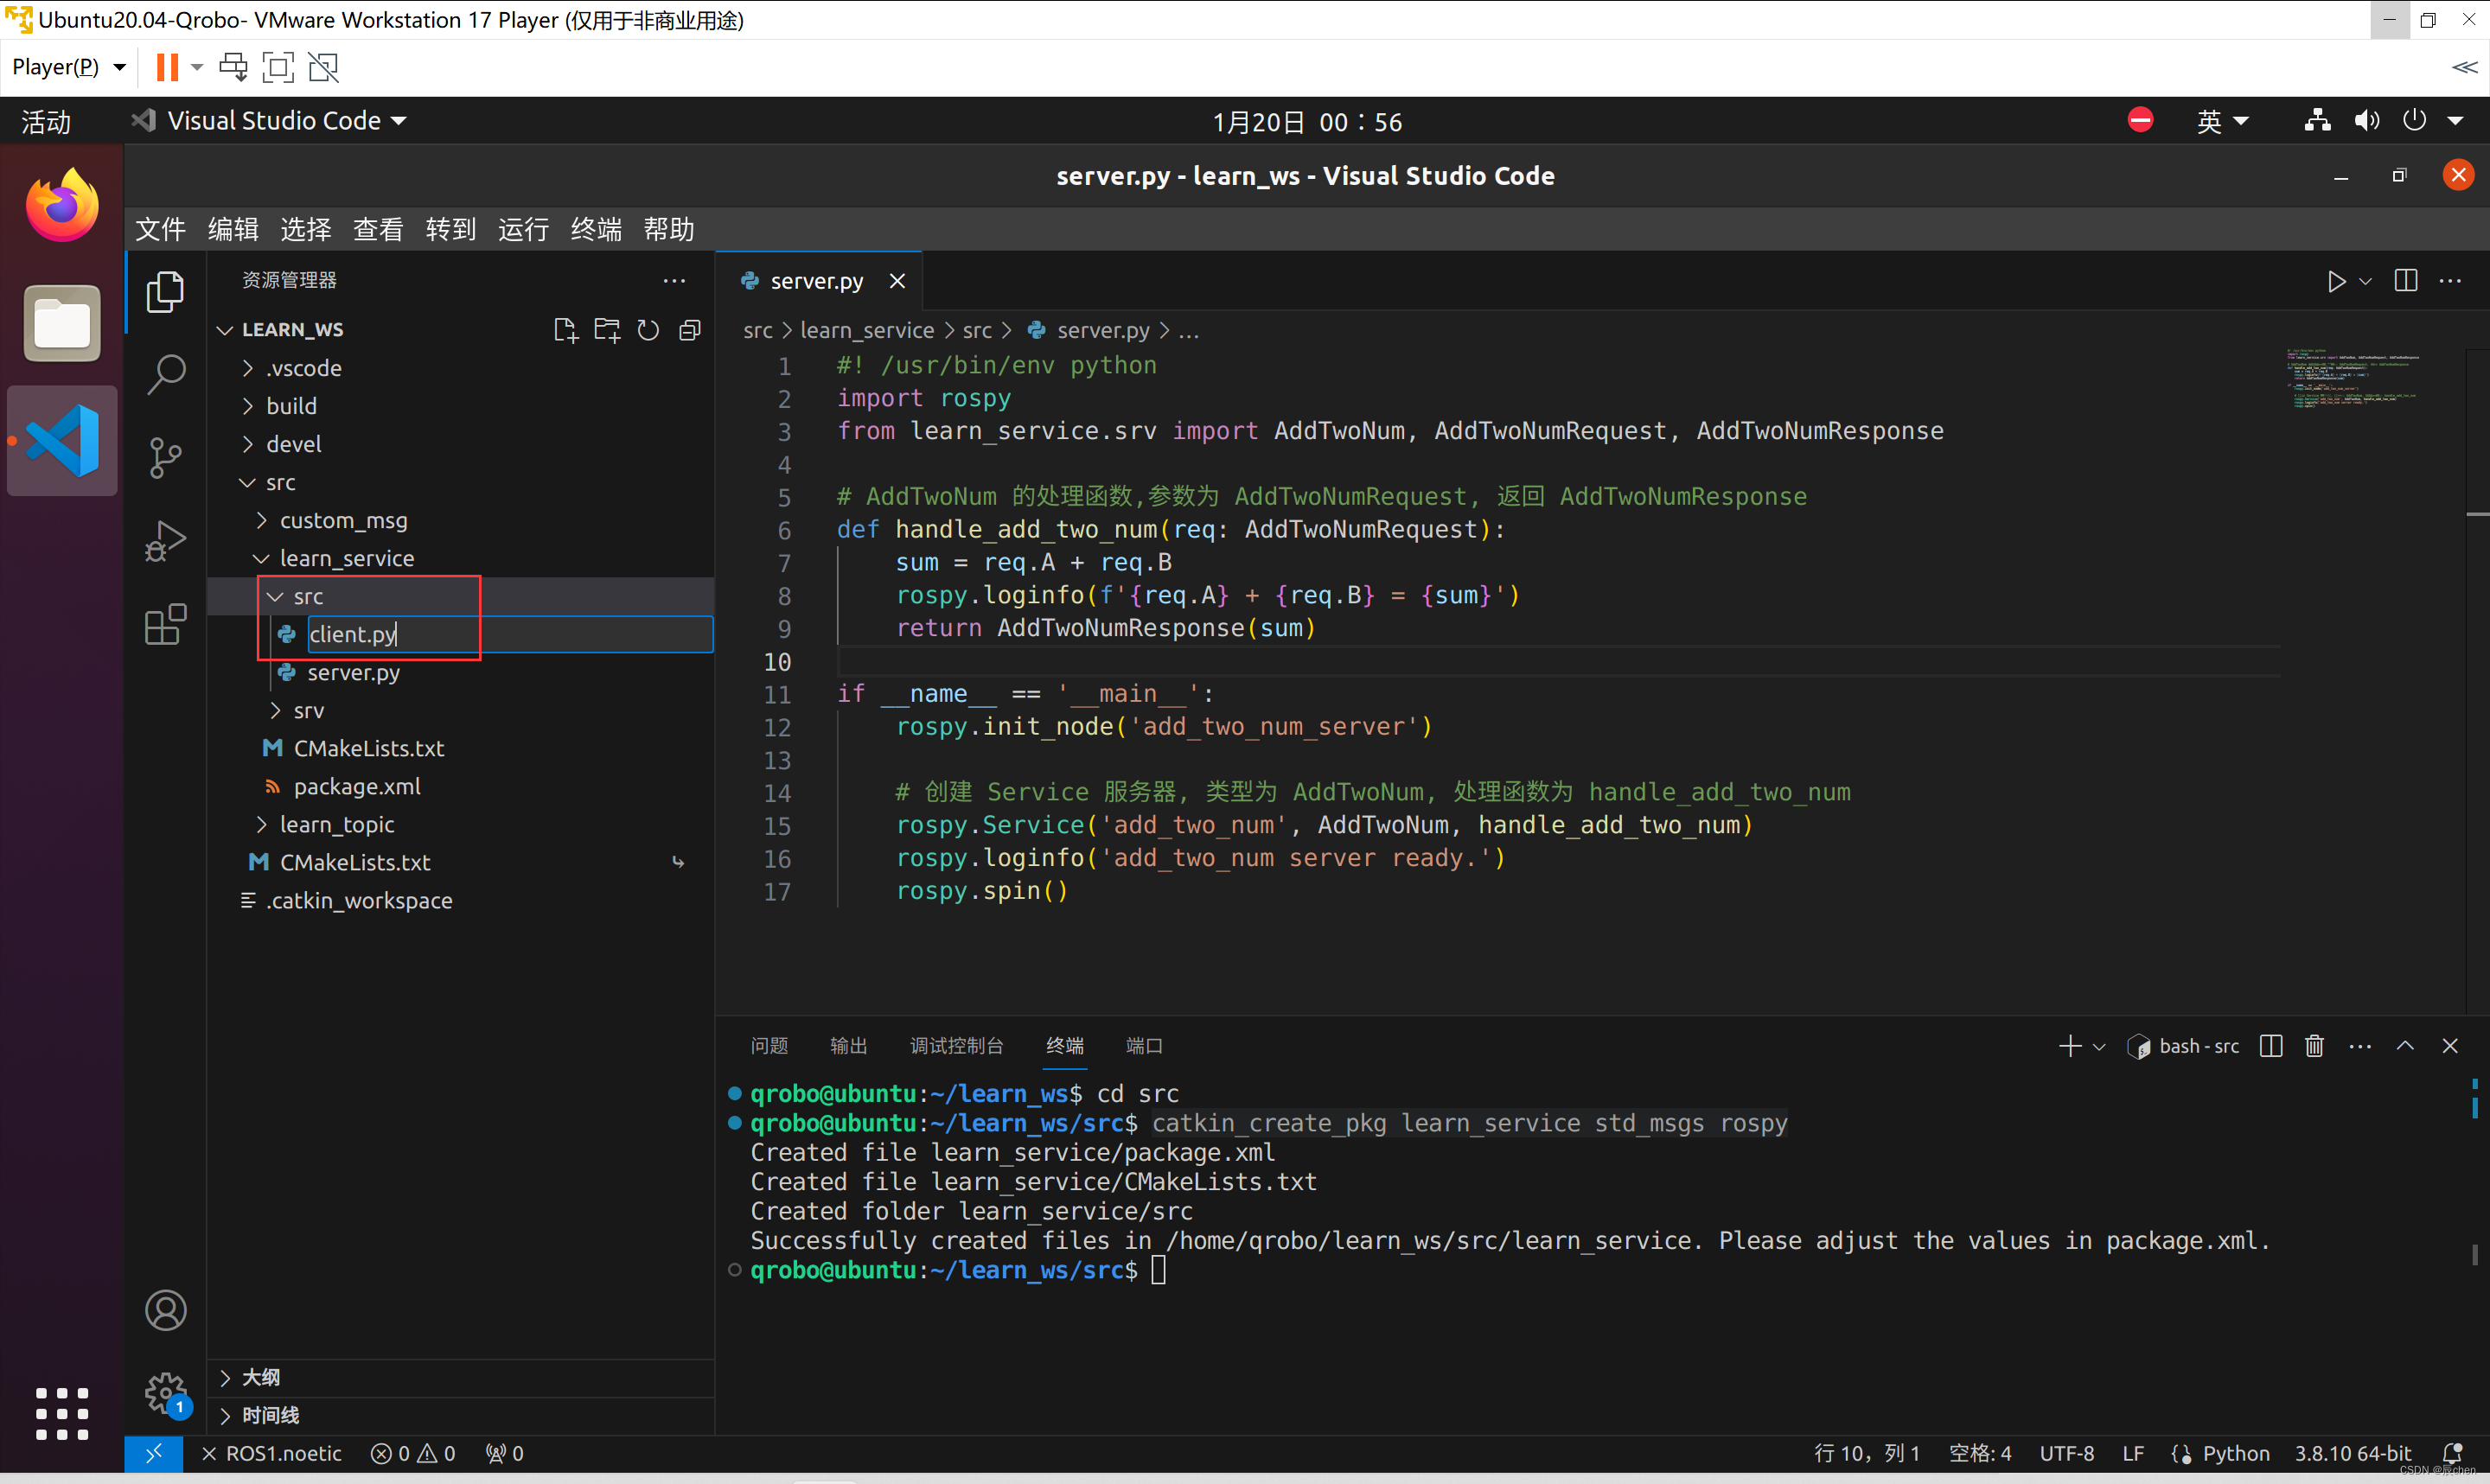Screen dimensions: 2490x1484
Task: Expand the 大纲 outline section
Action: (460, 1377)
